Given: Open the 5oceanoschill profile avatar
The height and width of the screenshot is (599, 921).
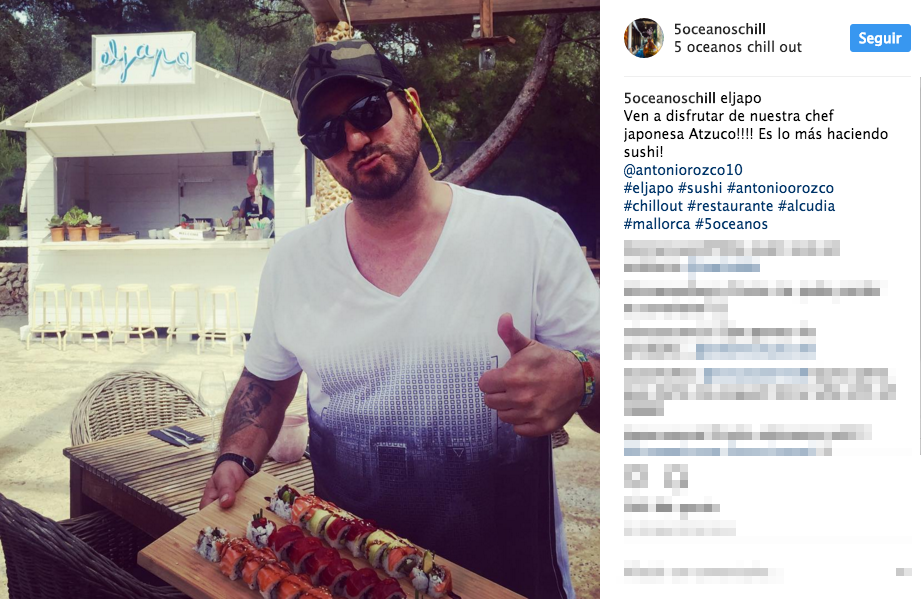Looking at the screenshot, I should pyautogui.click(x=644, y=38).
